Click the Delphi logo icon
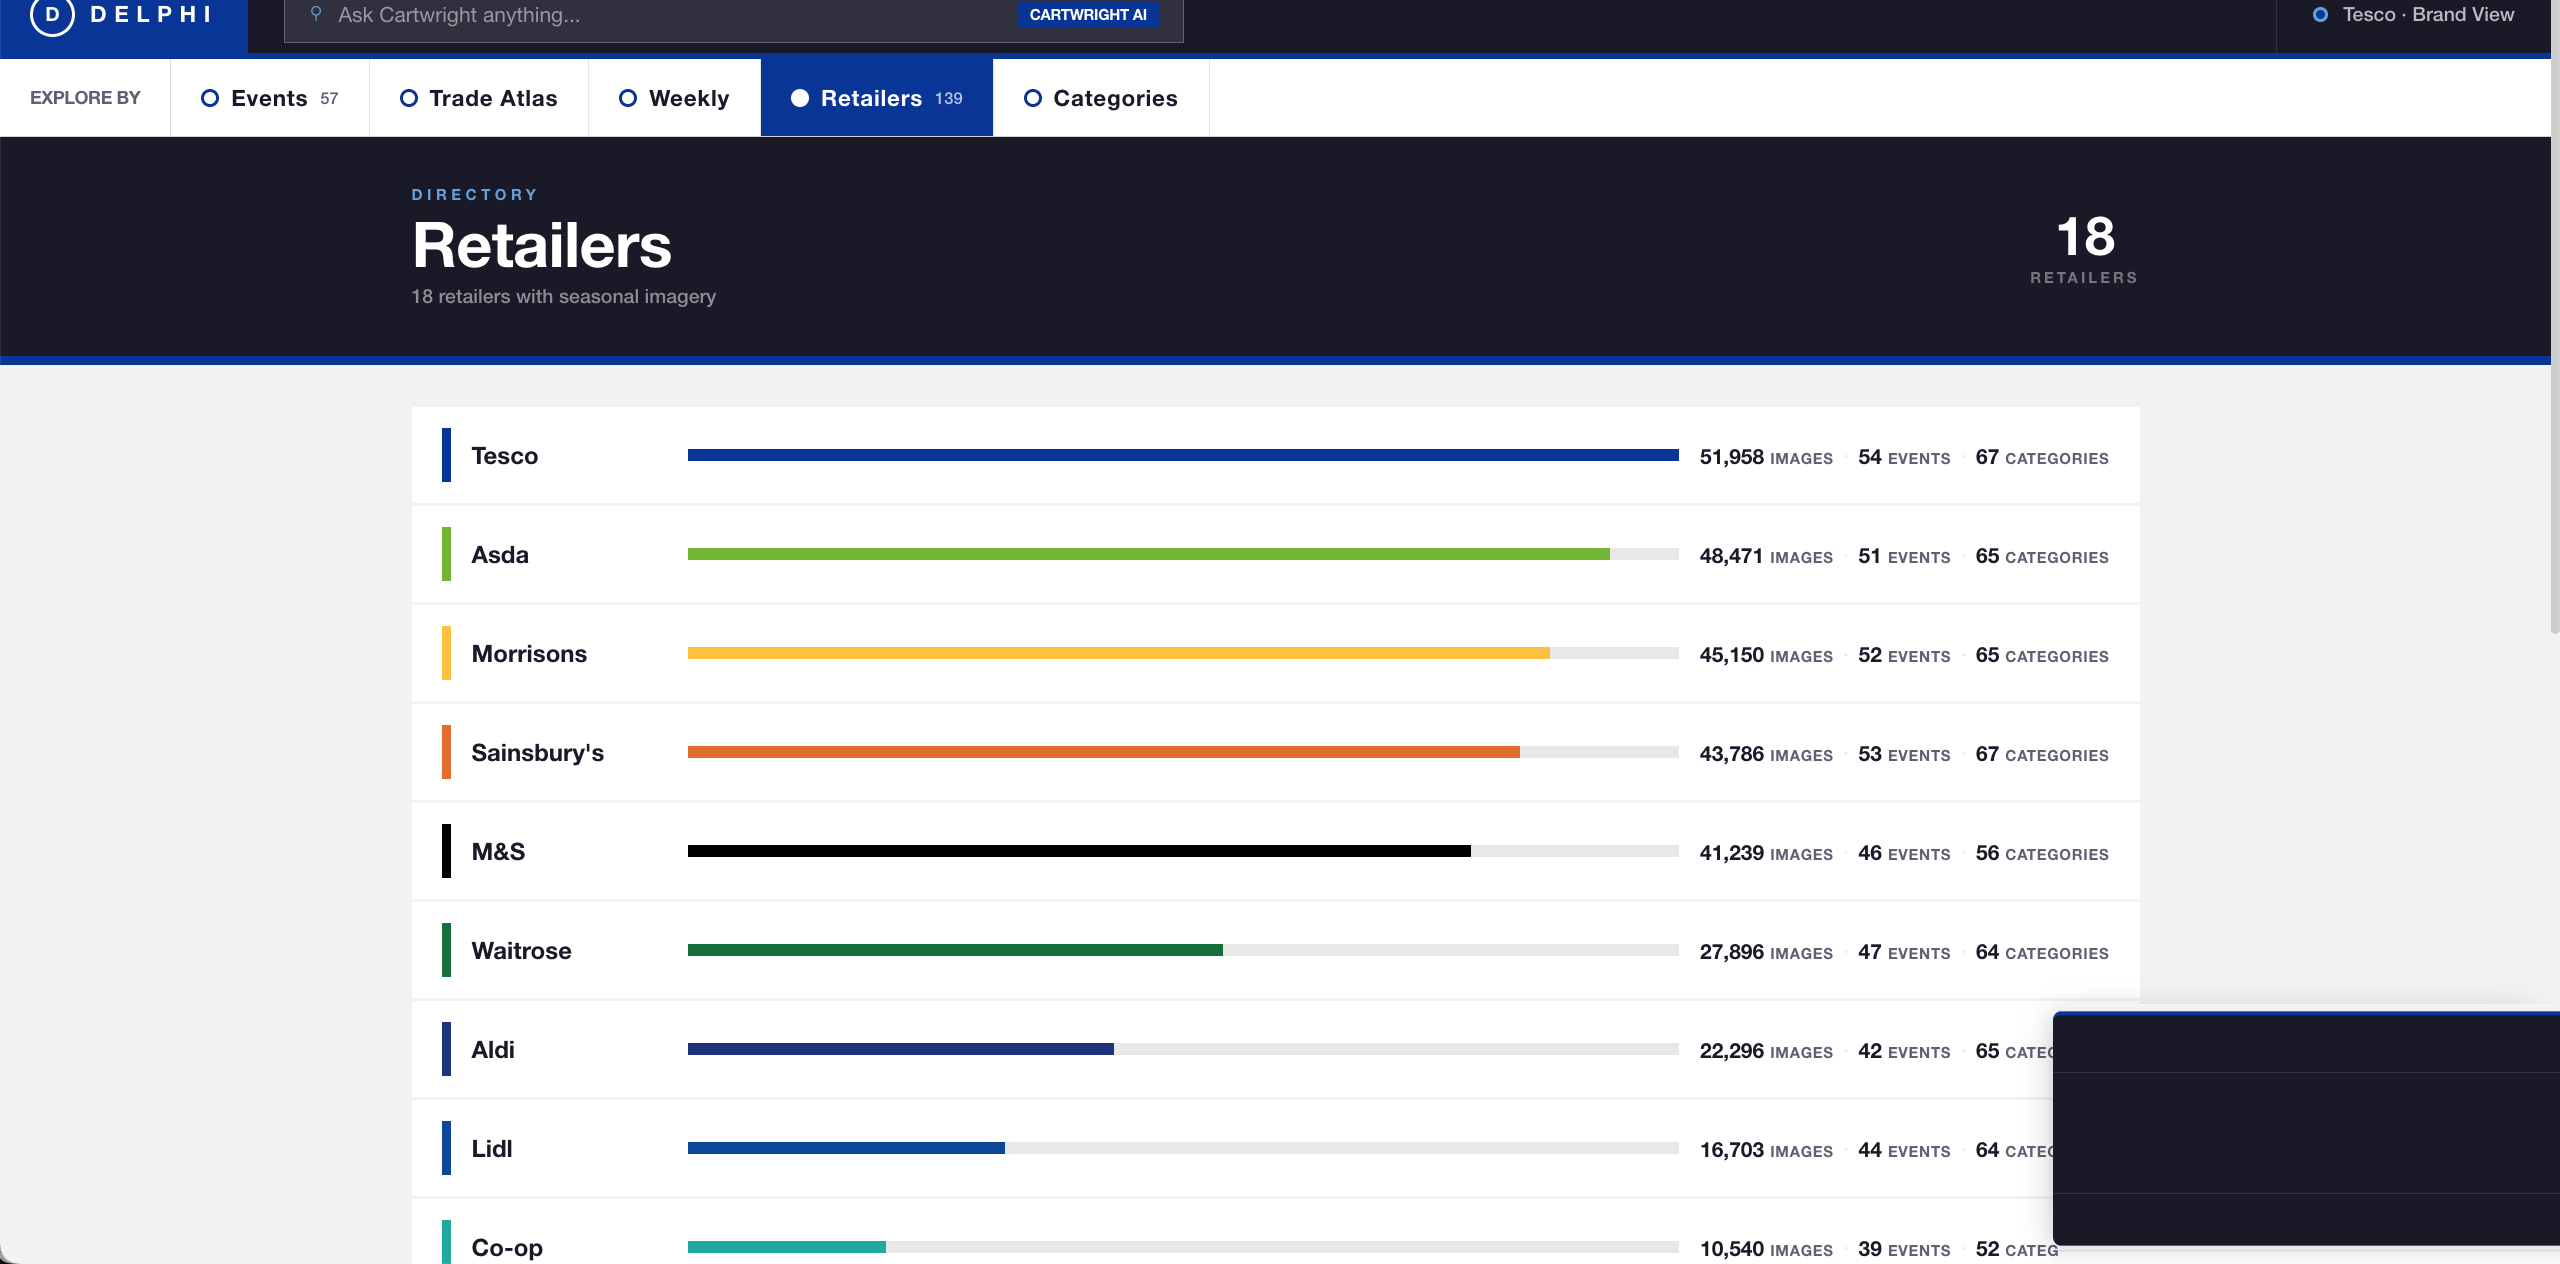The image size is (2560, 1264). point(52,15)
